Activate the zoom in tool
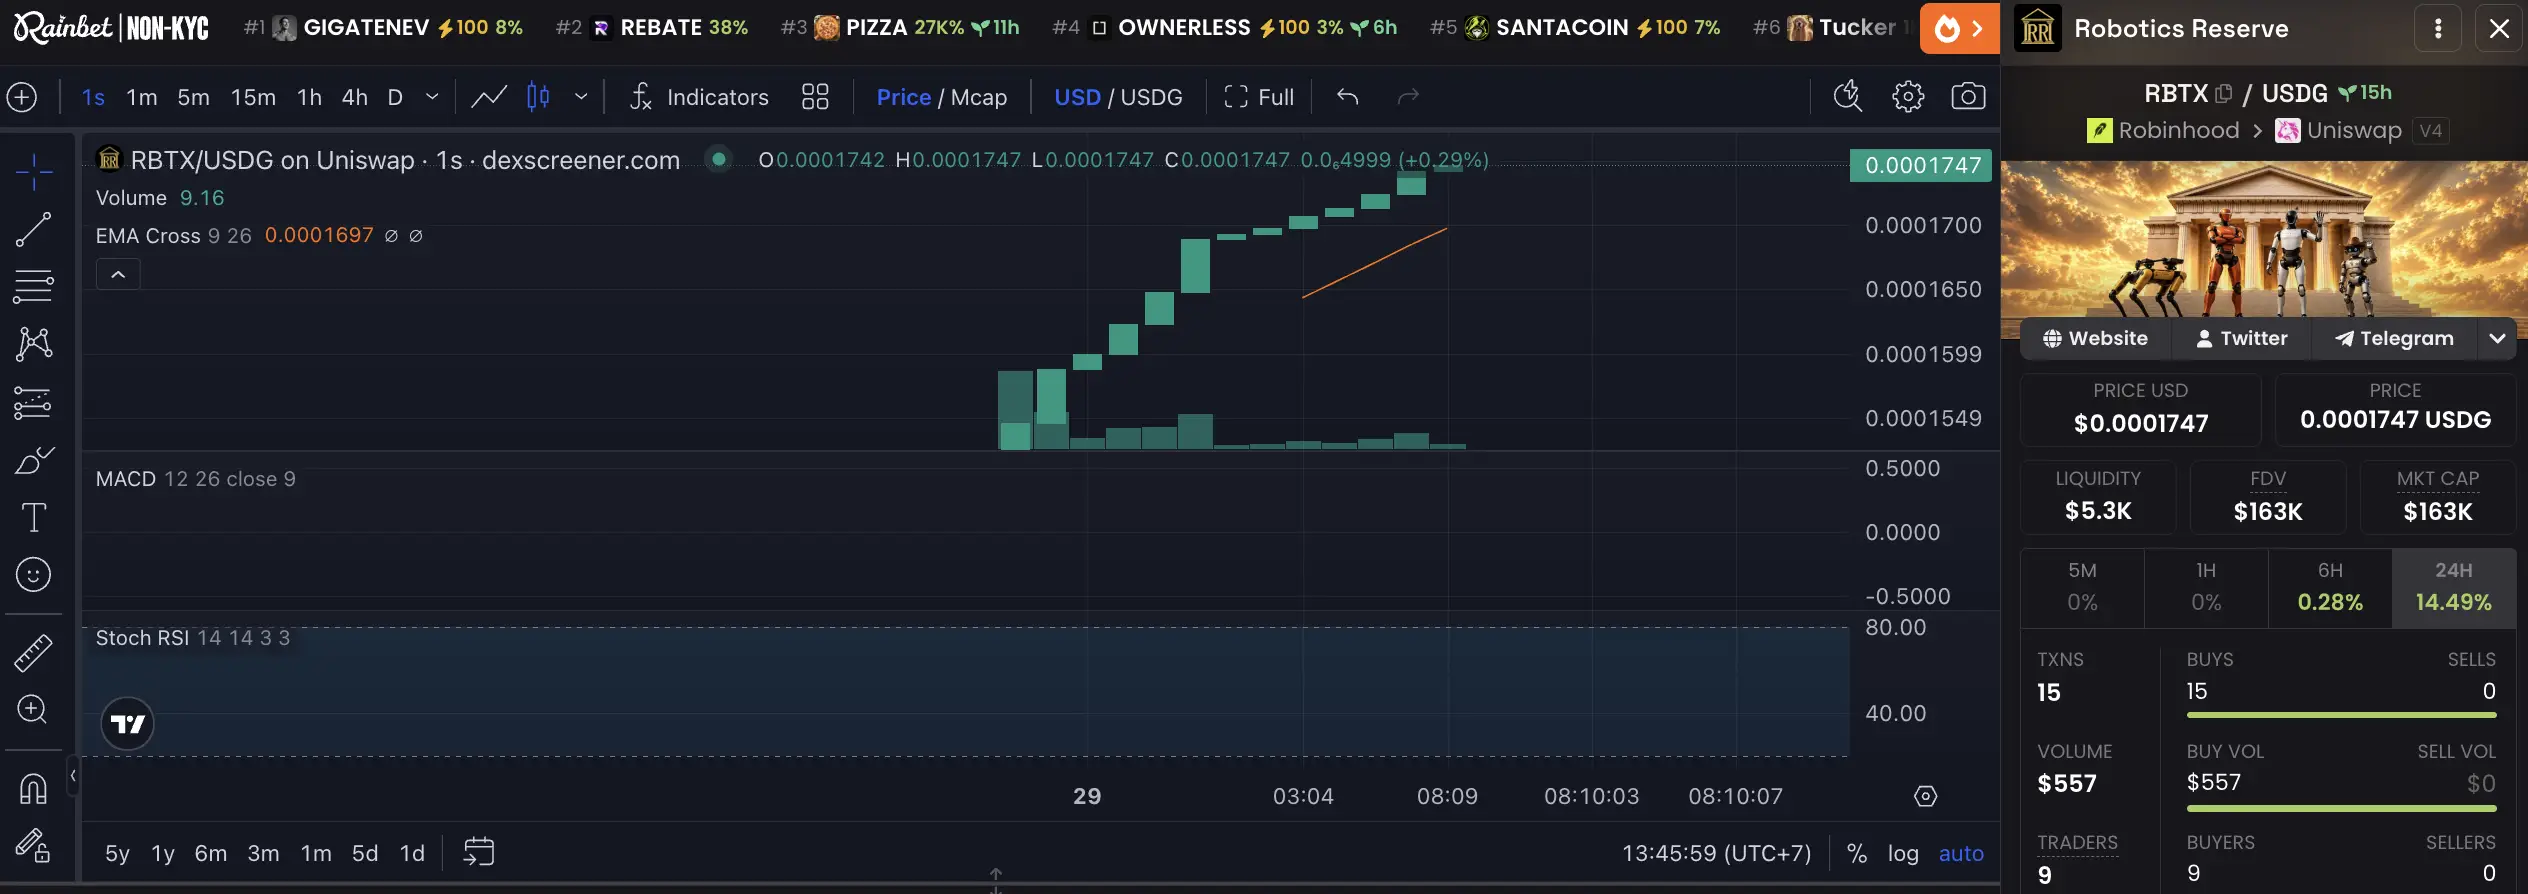 coord(34,709)
